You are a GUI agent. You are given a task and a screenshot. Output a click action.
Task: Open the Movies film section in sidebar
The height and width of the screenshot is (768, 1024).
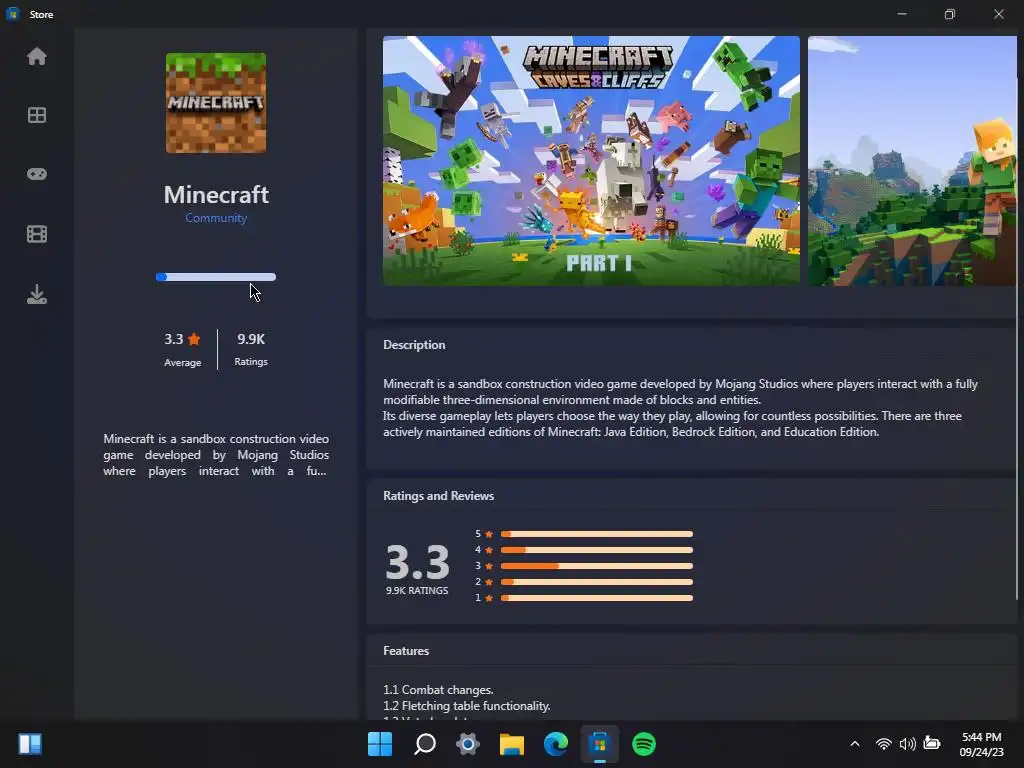(x=37, y=234)
